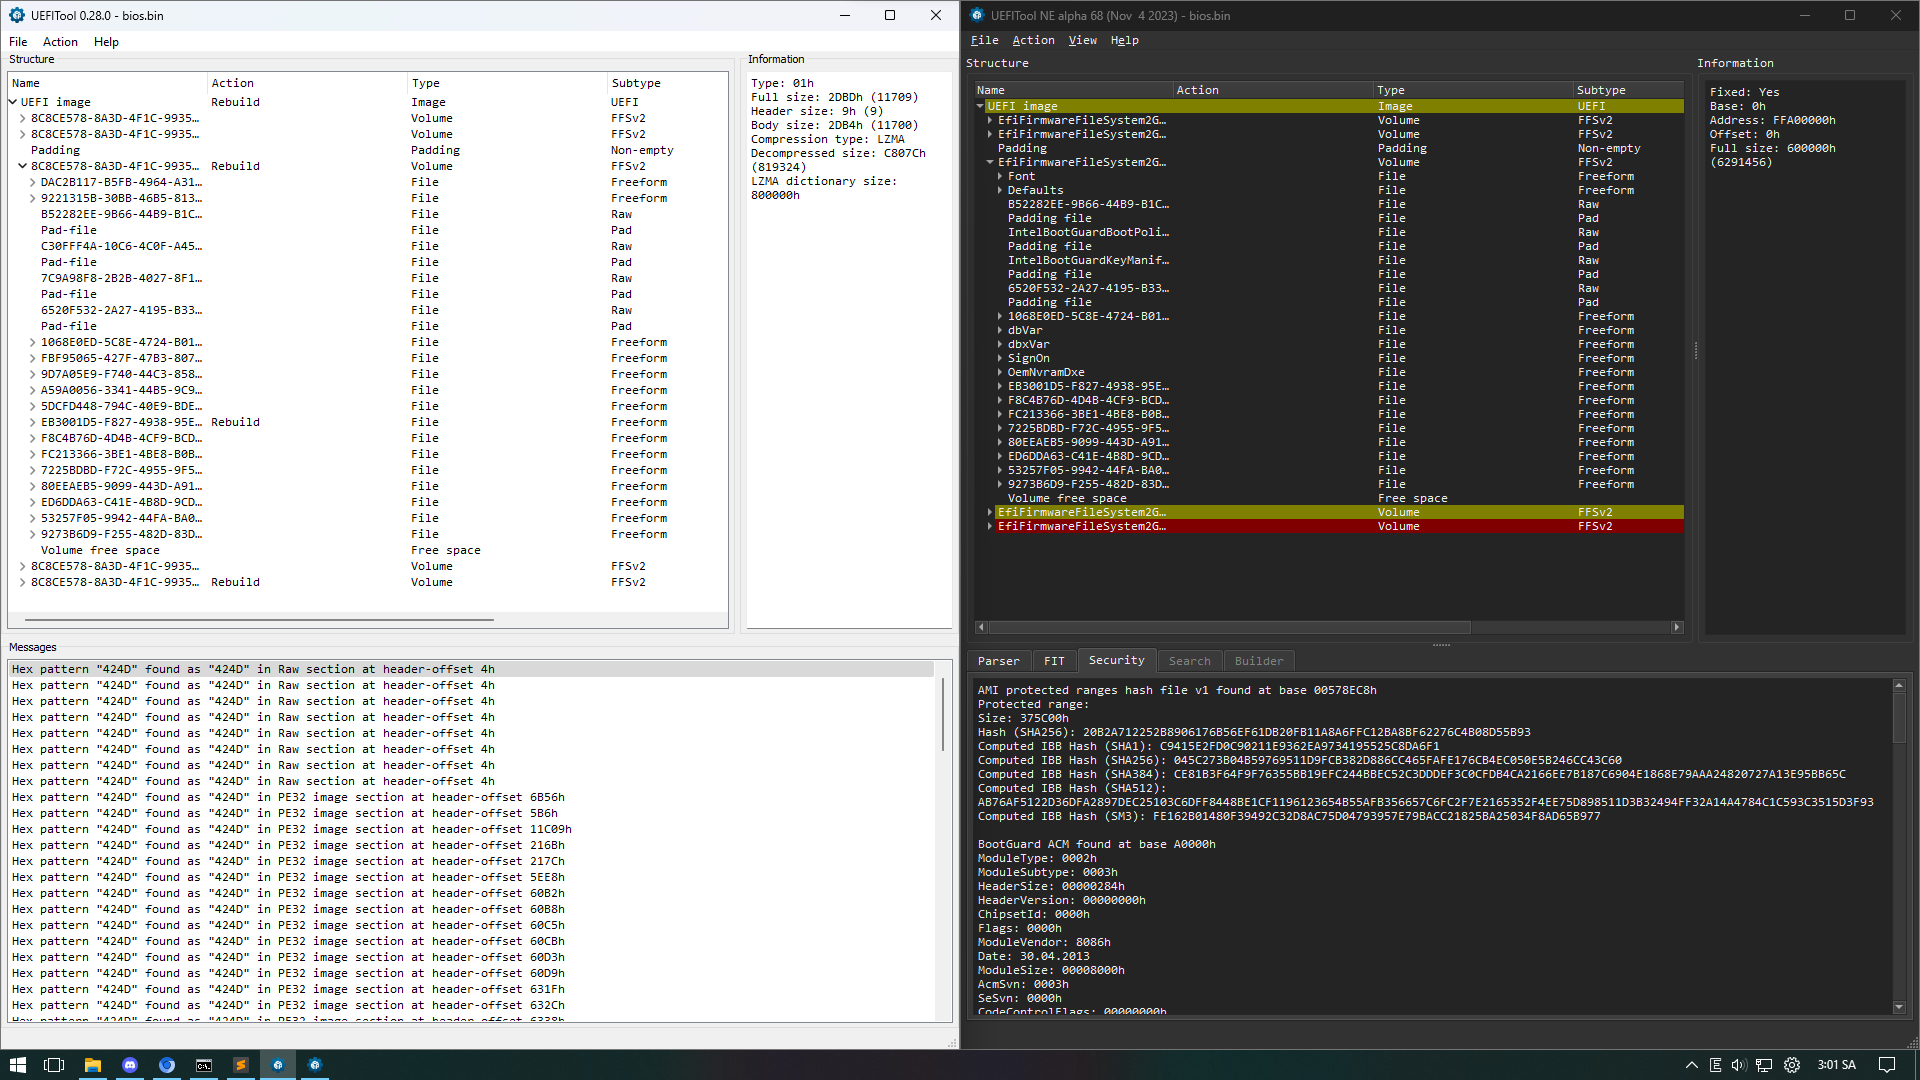1920x1080 pixels.
Task: Select the IntelBootGuardKeyManif file row
Action: pos(1088,260)
